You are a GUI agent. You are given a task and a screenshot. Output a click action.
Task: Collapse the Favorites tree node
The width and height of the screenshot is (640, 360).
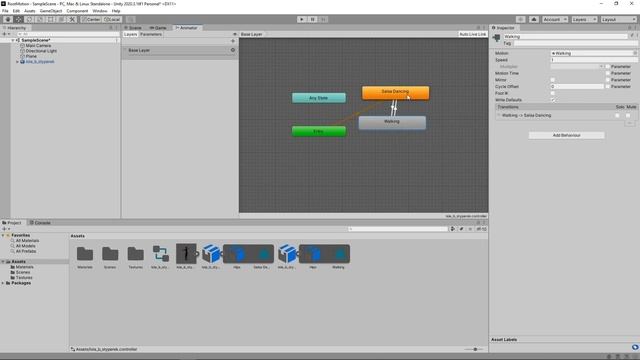click(x=3, y=236)
